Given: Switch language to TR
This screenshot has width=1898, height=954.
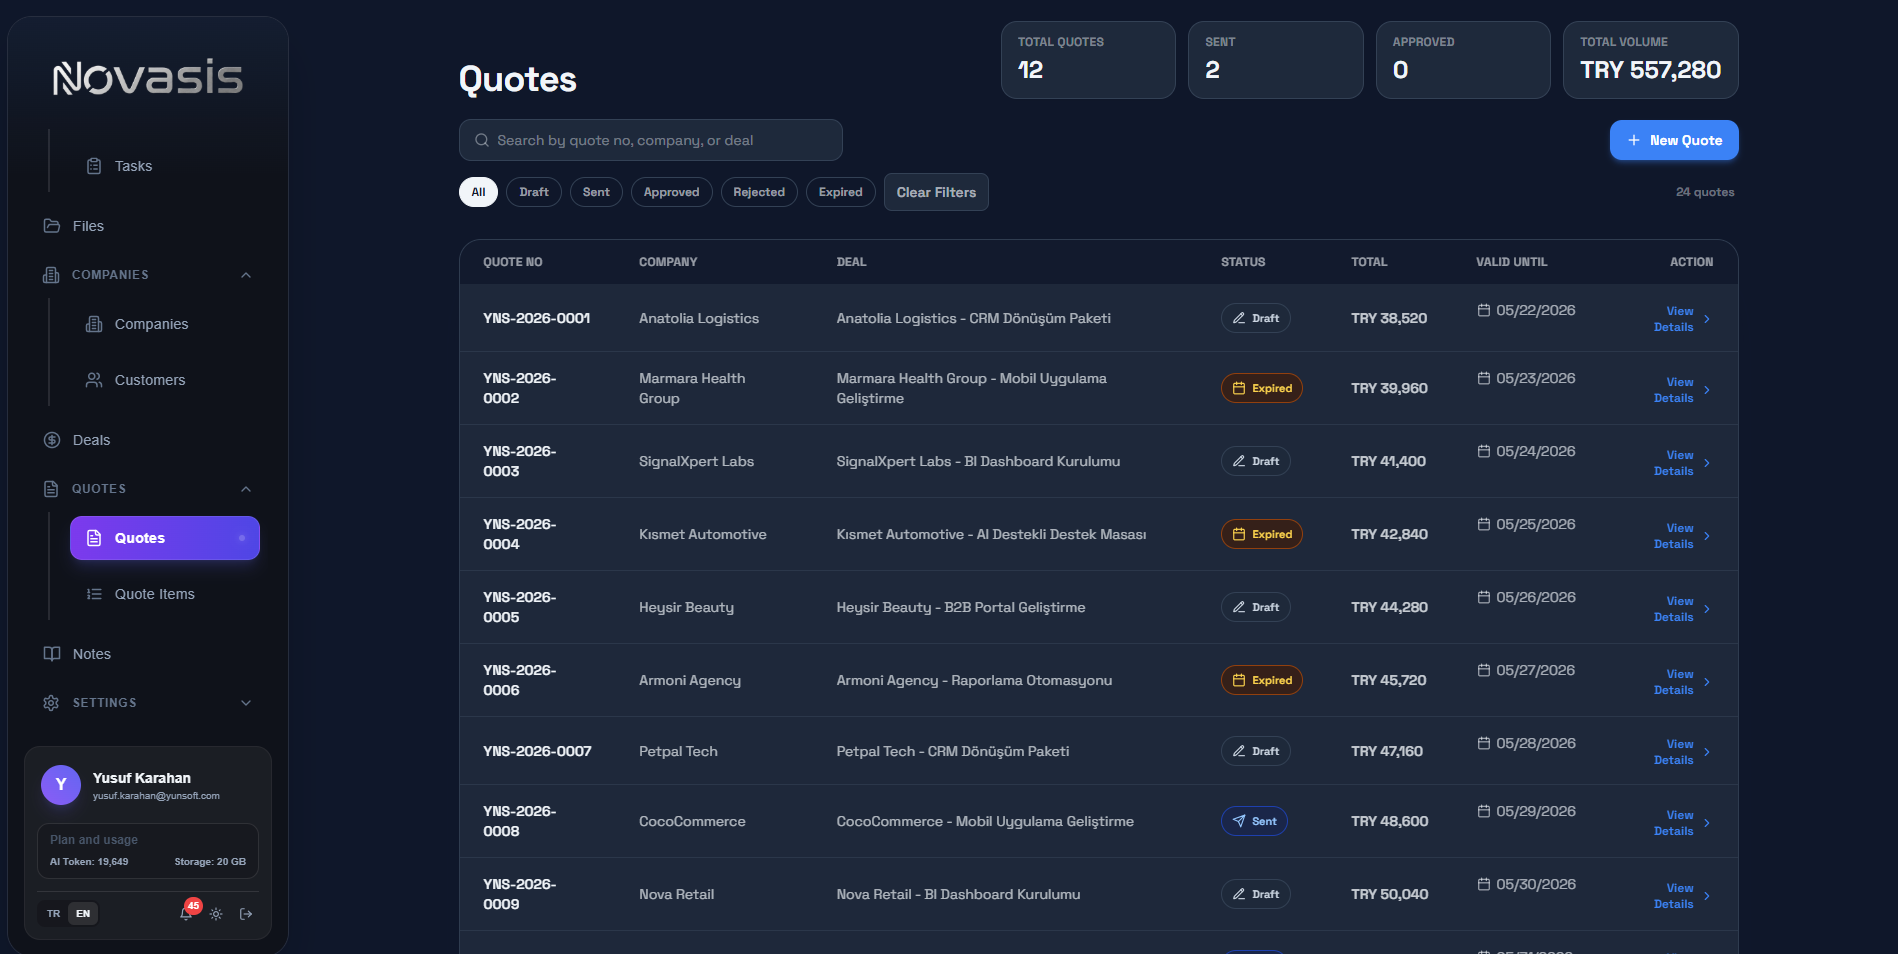Looking at the screenshot, I should 54,914.
